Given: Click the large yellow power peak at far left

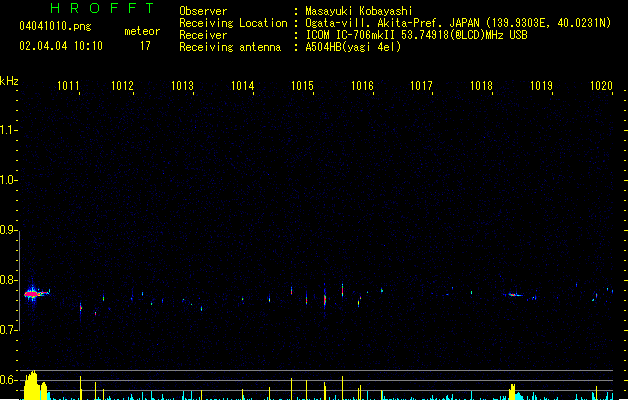Looking at the screenshot, I should point(32,386).
